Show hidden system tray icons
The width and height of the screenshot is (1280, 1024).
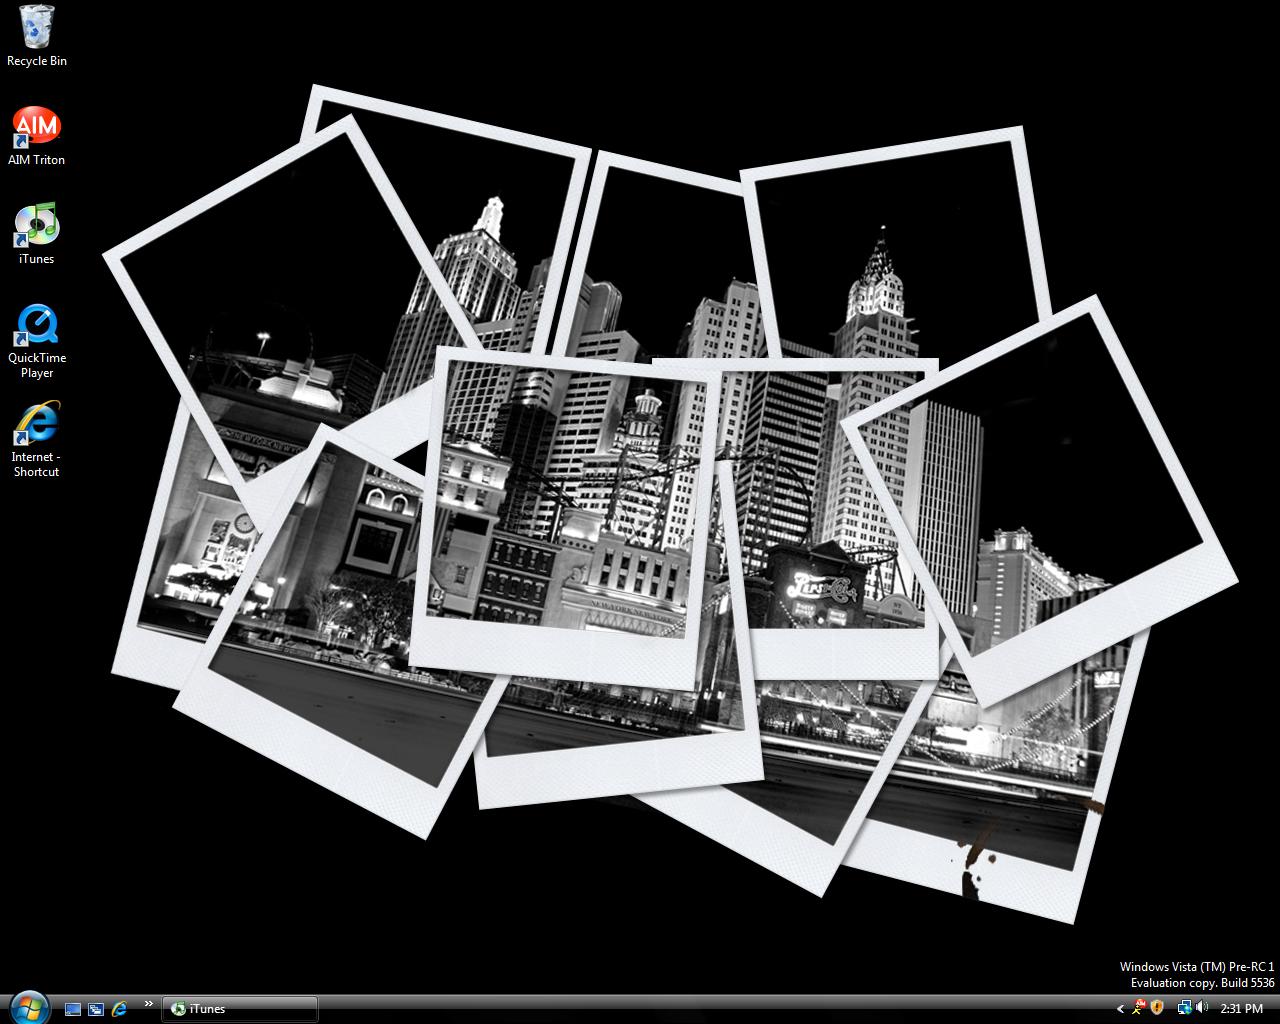(x=1121, y=1009)
